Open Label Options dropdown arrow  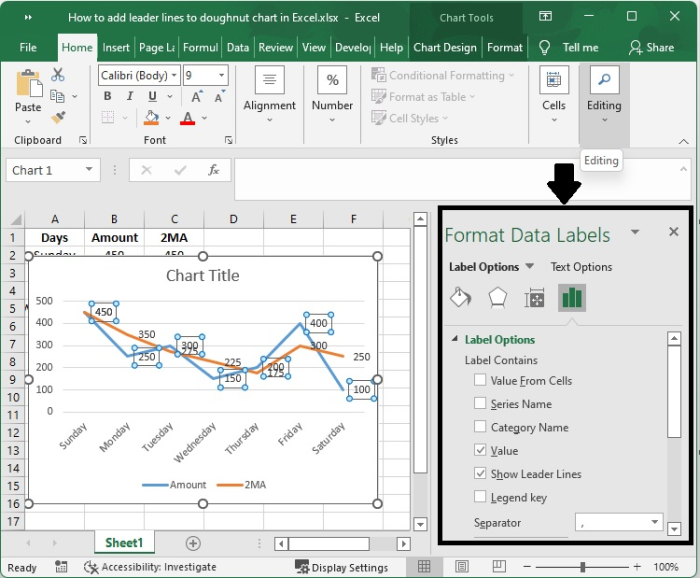coord(529,266)
